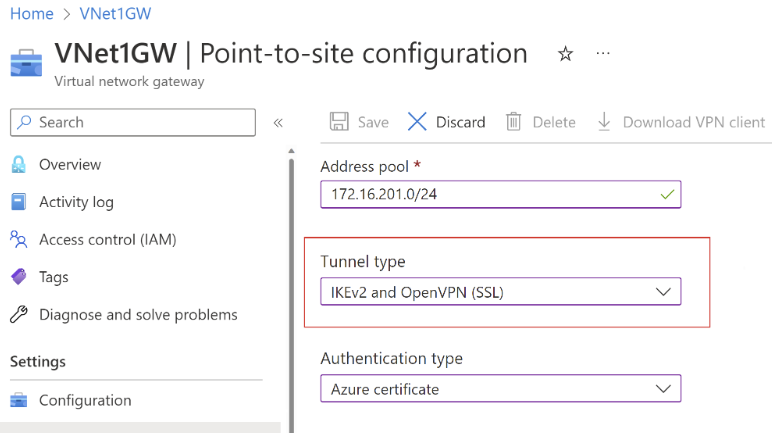Open the more options ellipsis menu

[x=603, y=53]
